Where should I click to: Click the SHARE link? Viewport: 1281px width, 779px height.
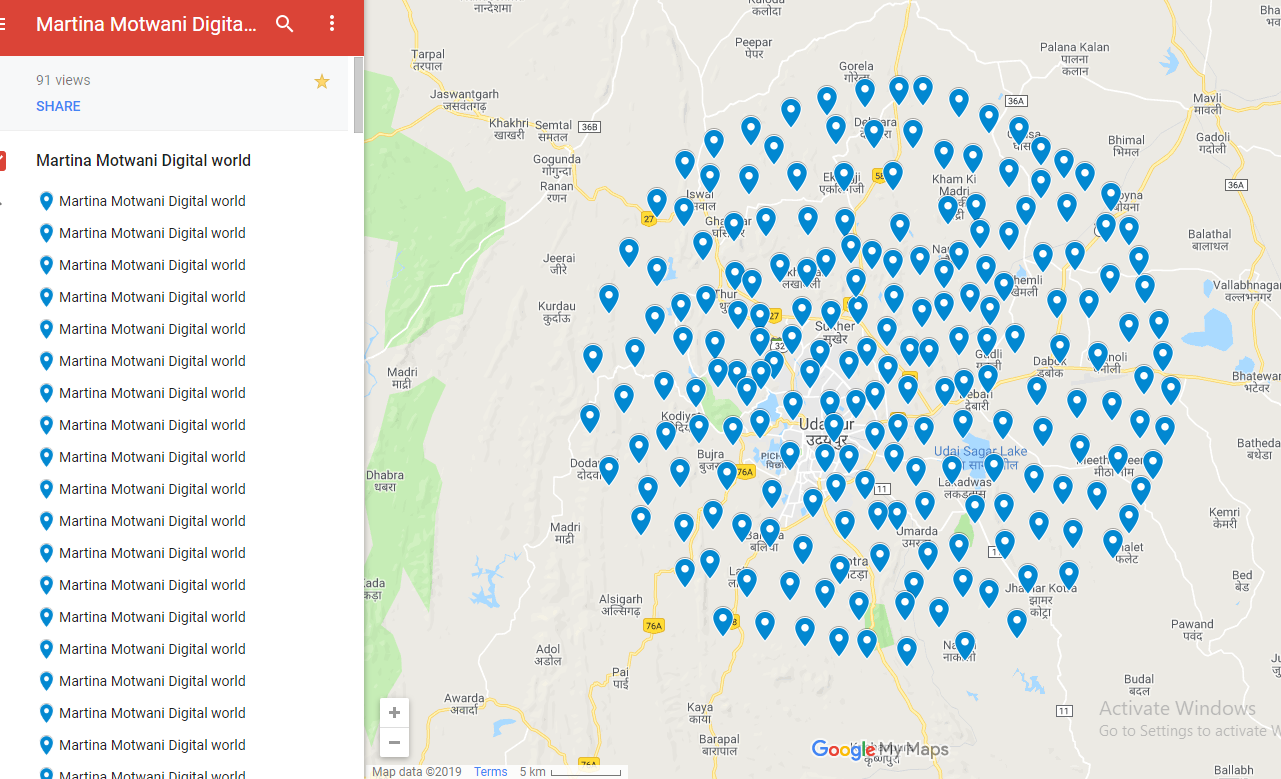pos(57,105)
